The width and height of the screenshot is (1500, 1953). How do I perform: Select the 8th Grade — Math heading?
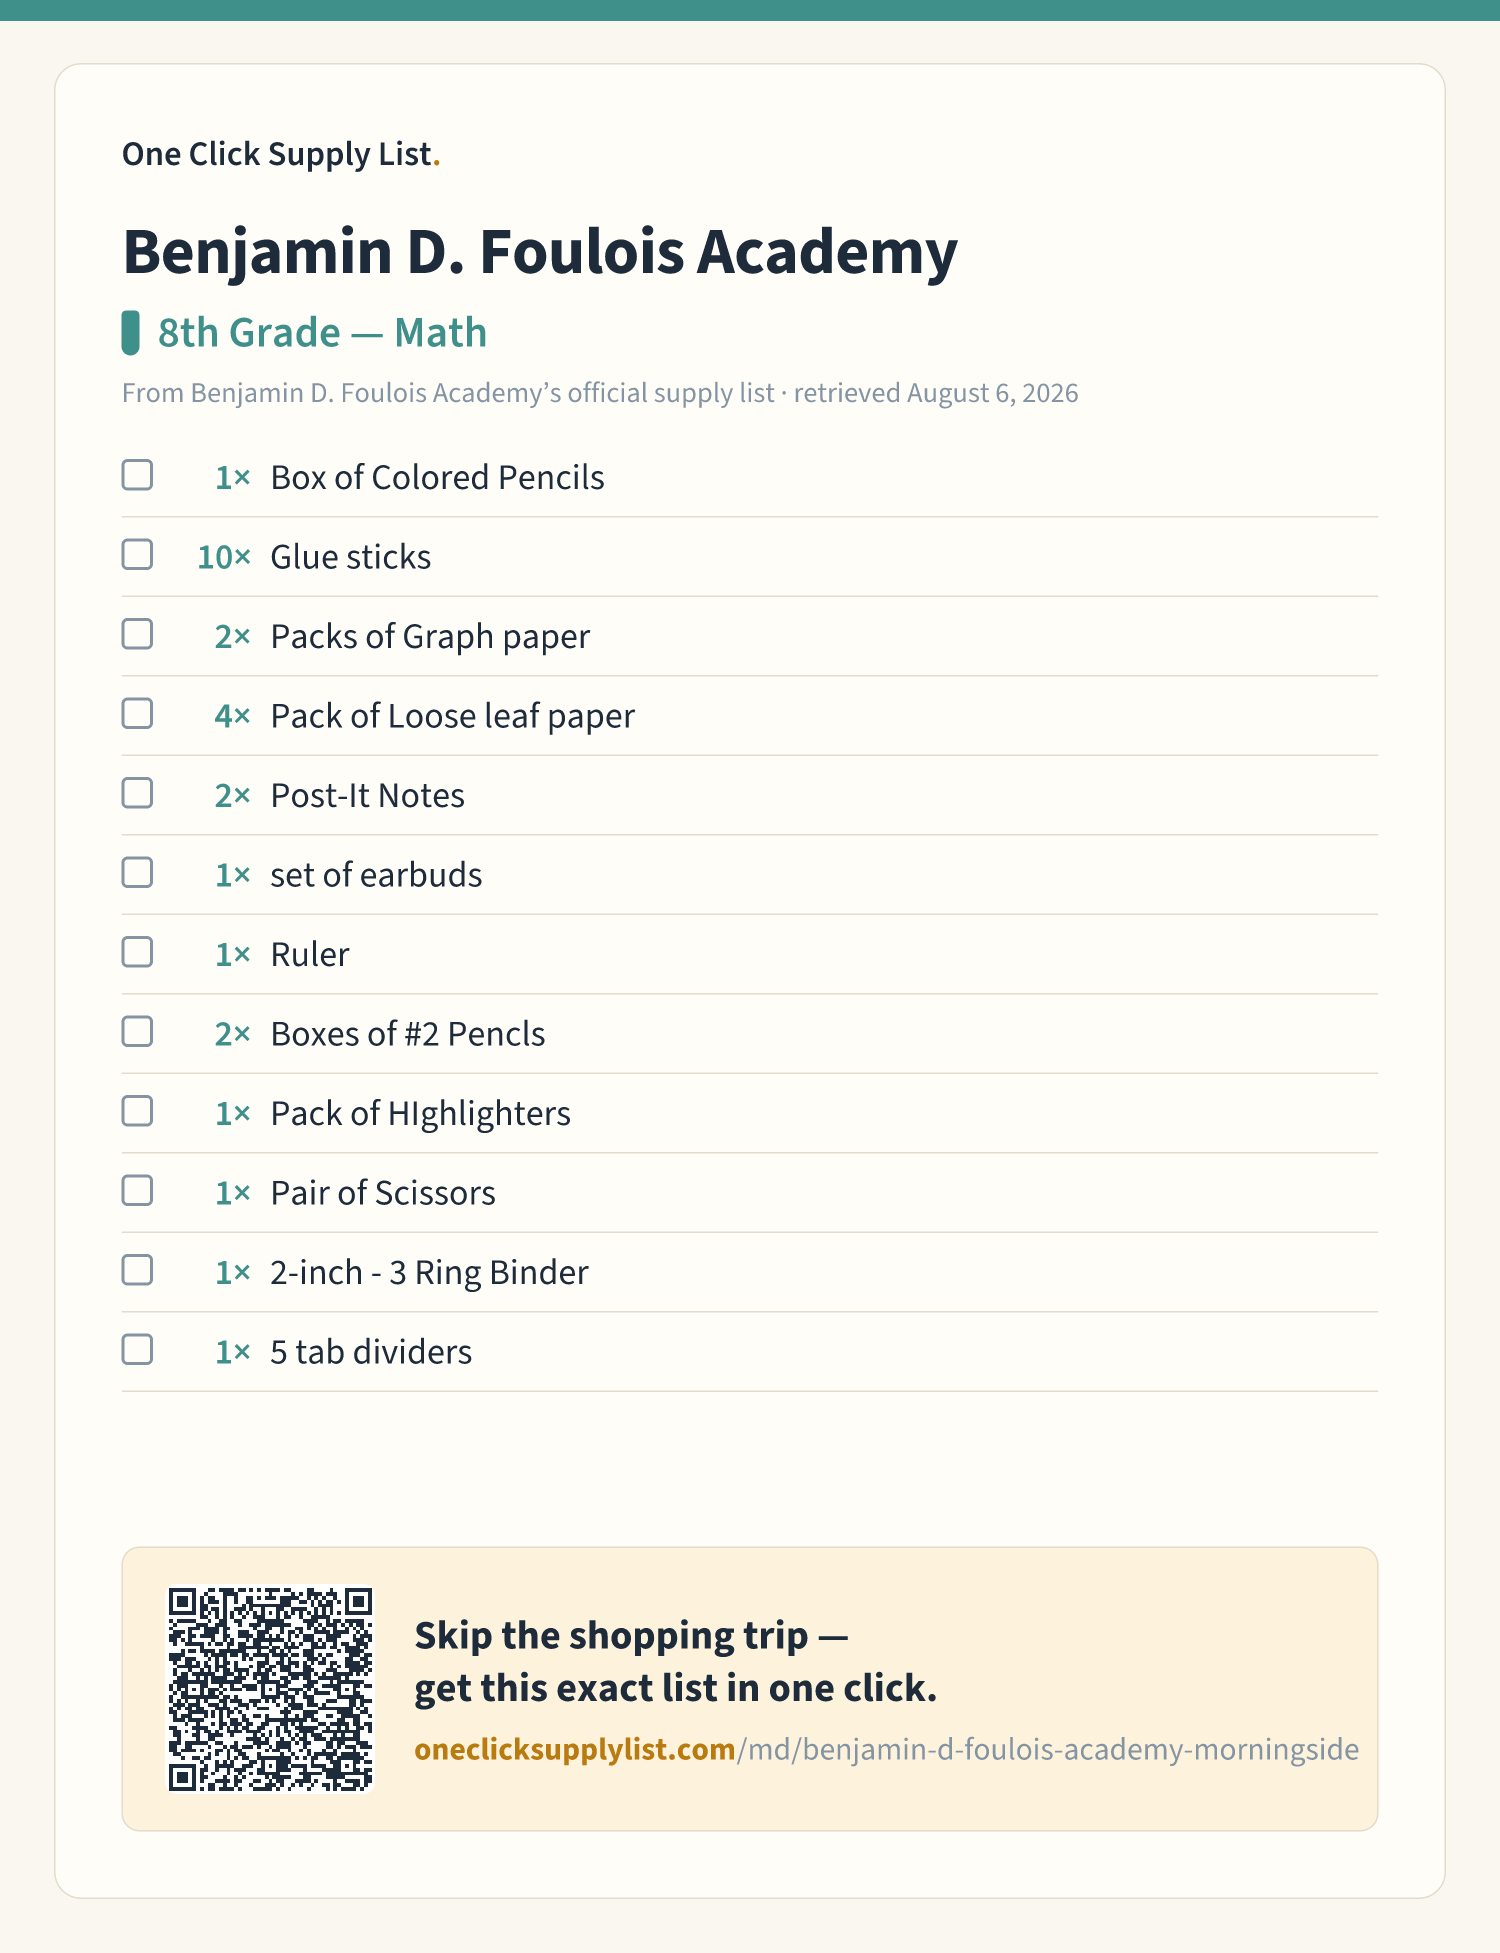click(322, 333)
